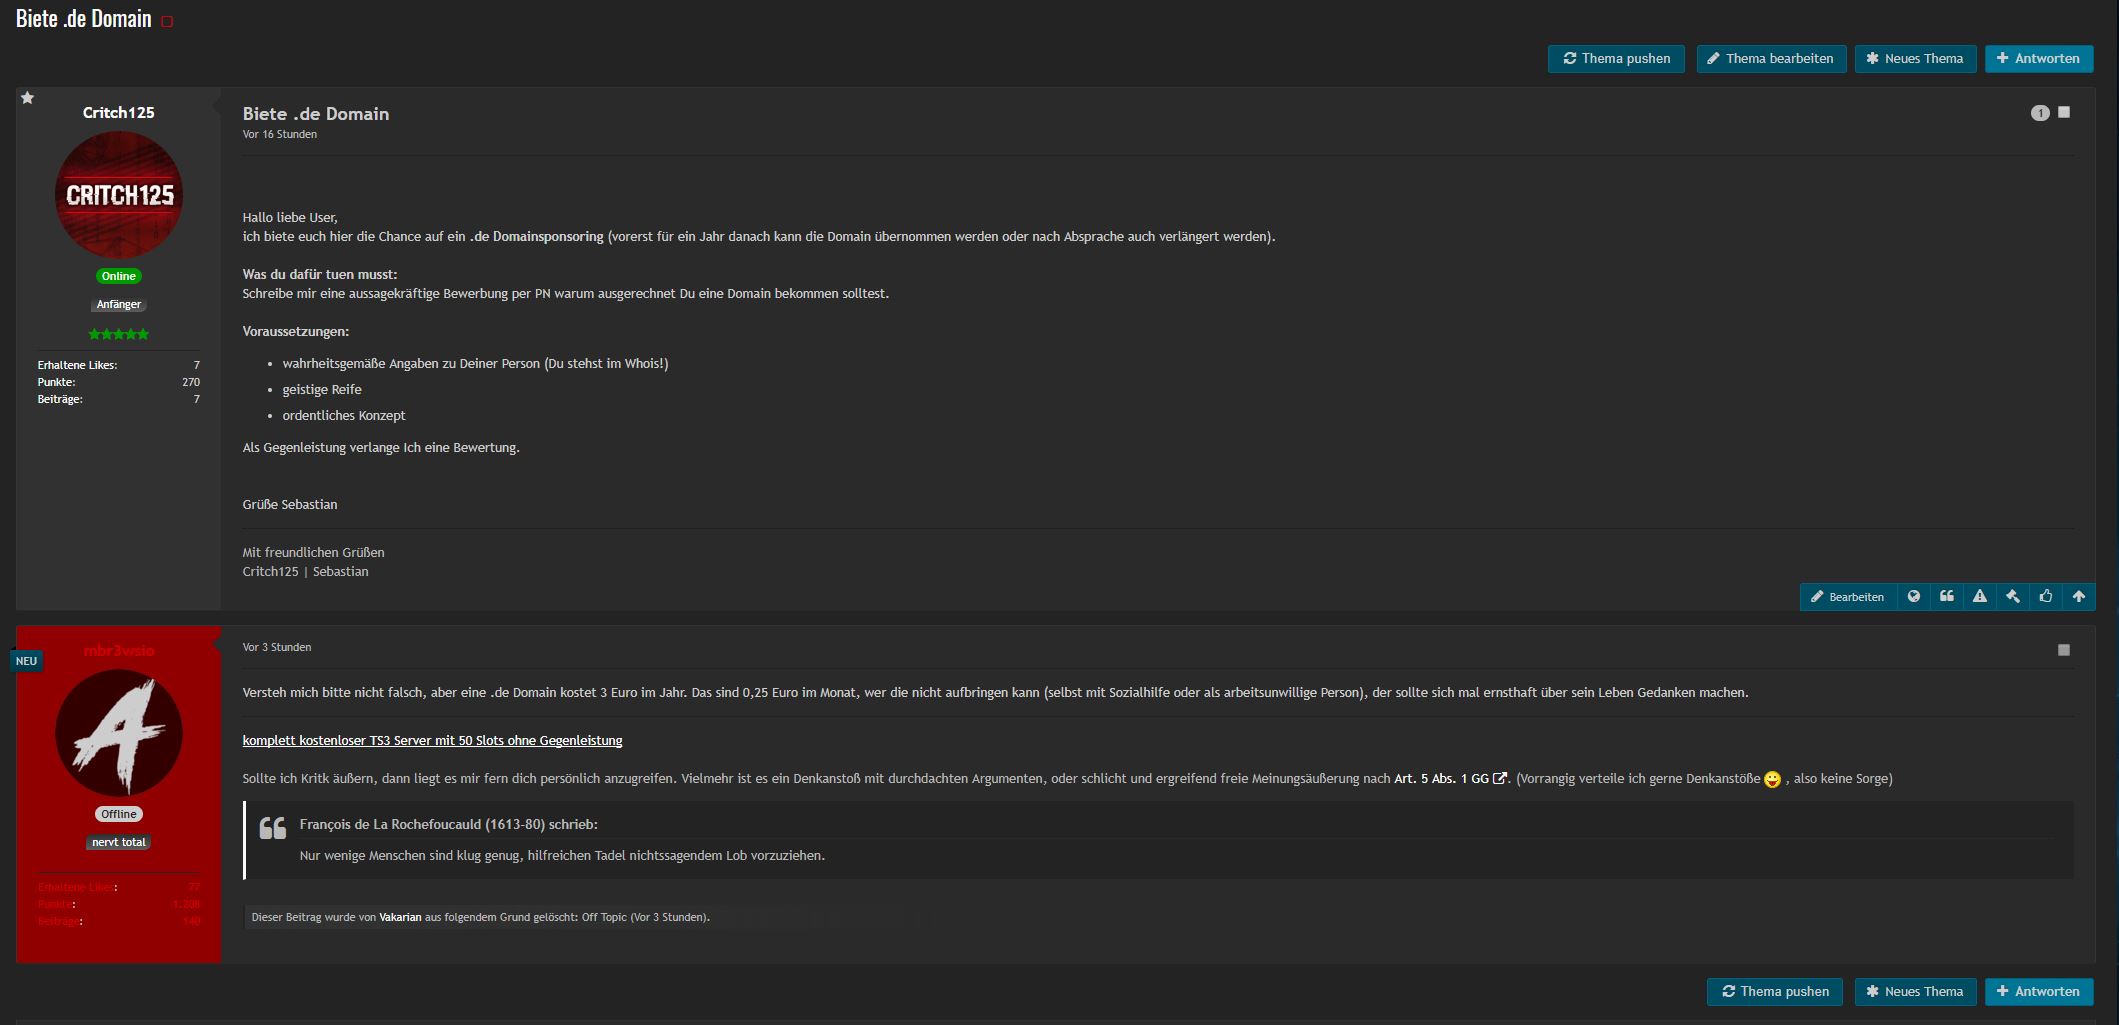The height and width of the screenshot is (1025, 2119).
Task: Click the post number 1 badge
Action: (2039, 113)
